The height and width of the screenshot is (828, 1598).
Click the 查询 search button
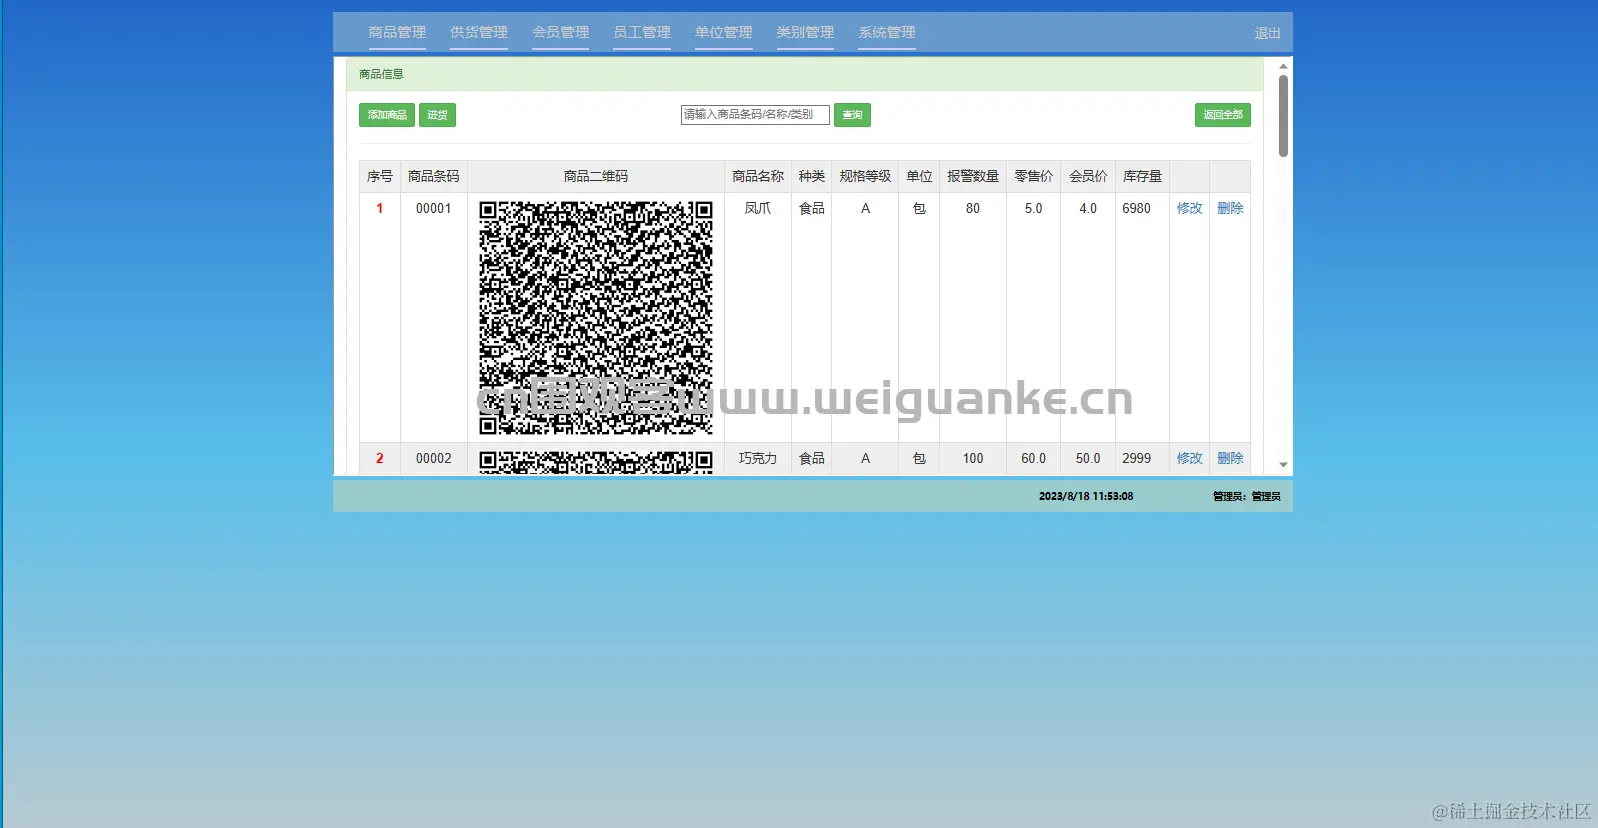852,115
